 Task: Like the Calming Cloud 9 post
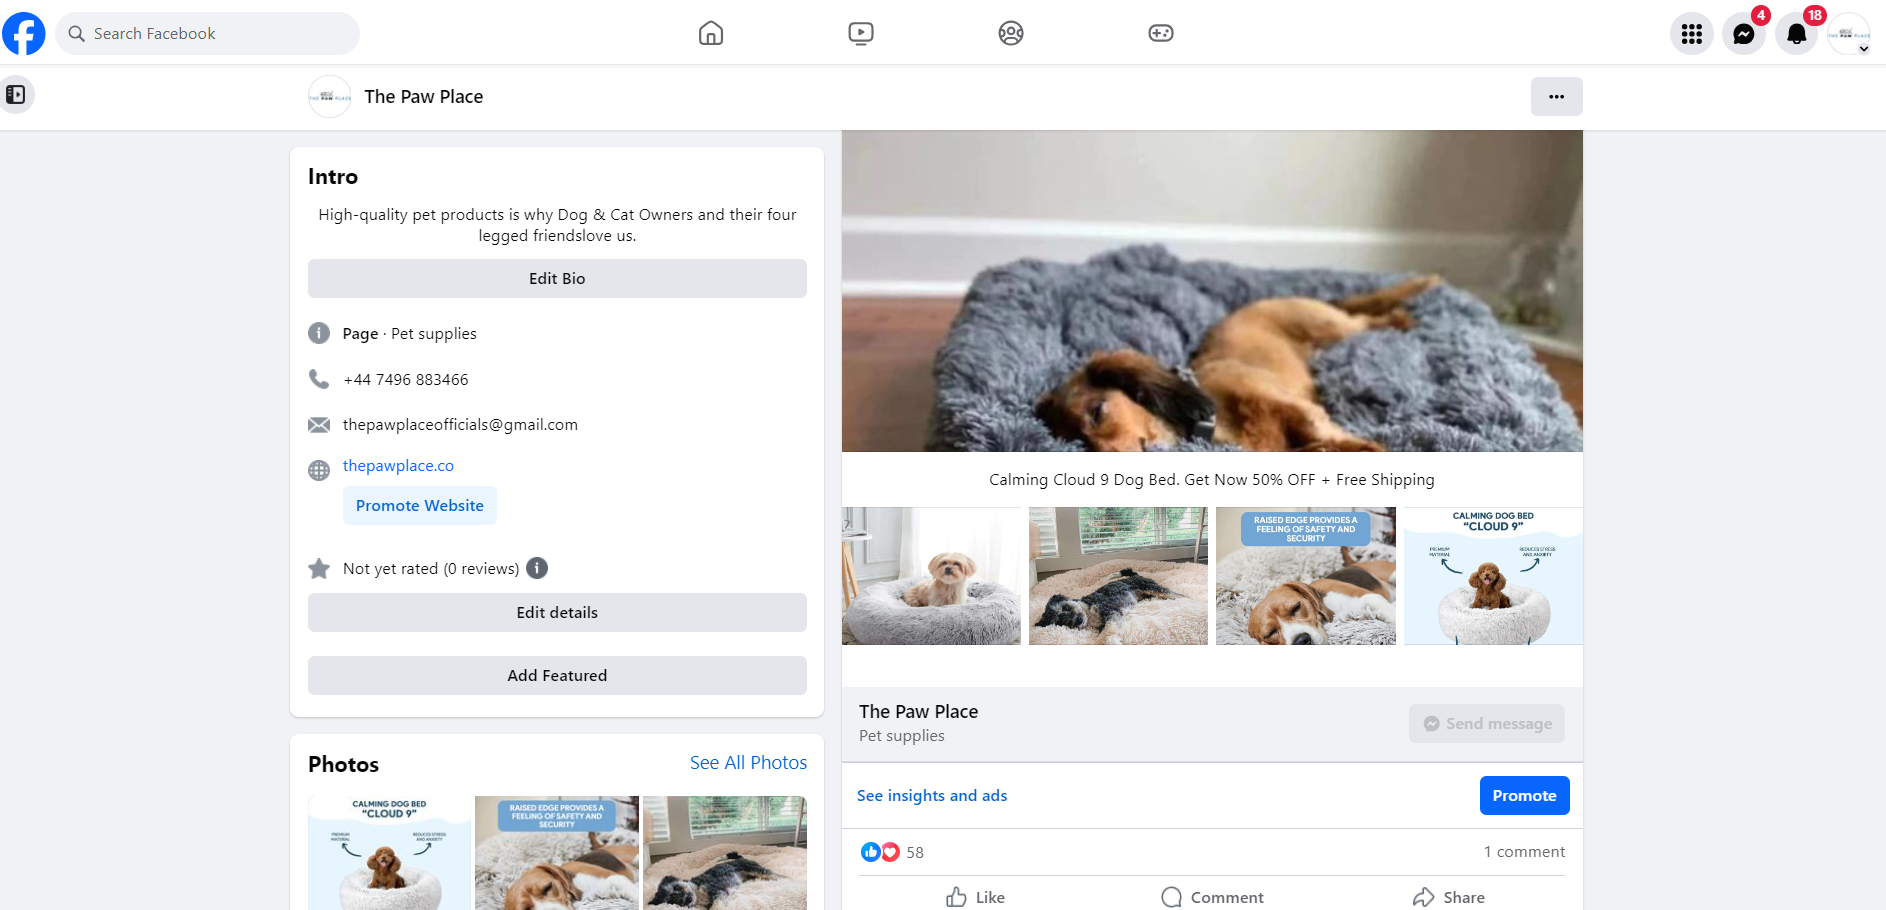[x=976, y=897]
